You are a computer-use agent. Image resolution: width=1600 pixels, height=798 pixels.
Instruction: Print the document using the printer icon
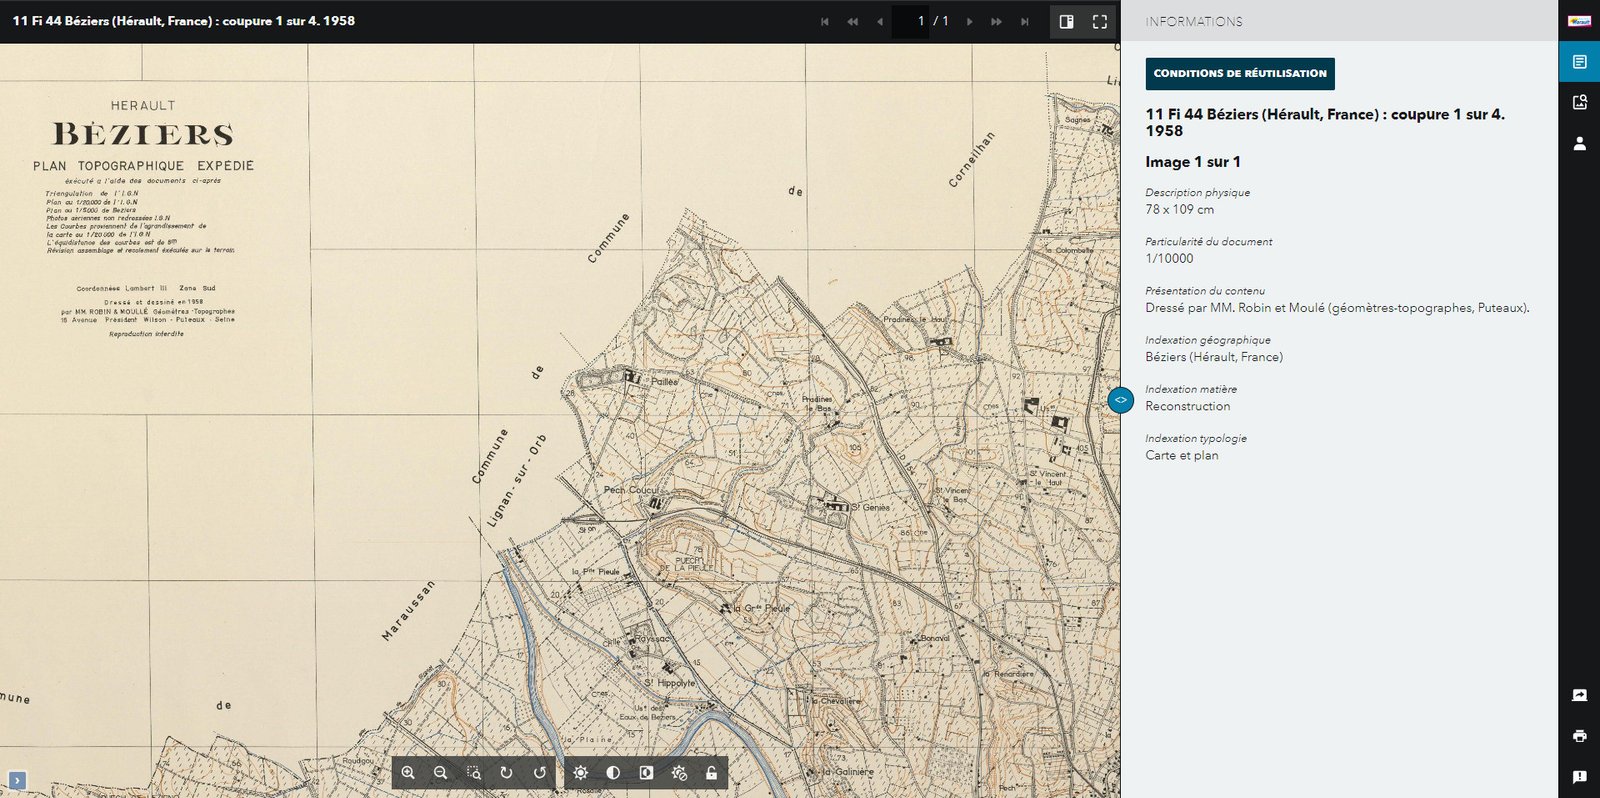click(x=1579, y=736)
